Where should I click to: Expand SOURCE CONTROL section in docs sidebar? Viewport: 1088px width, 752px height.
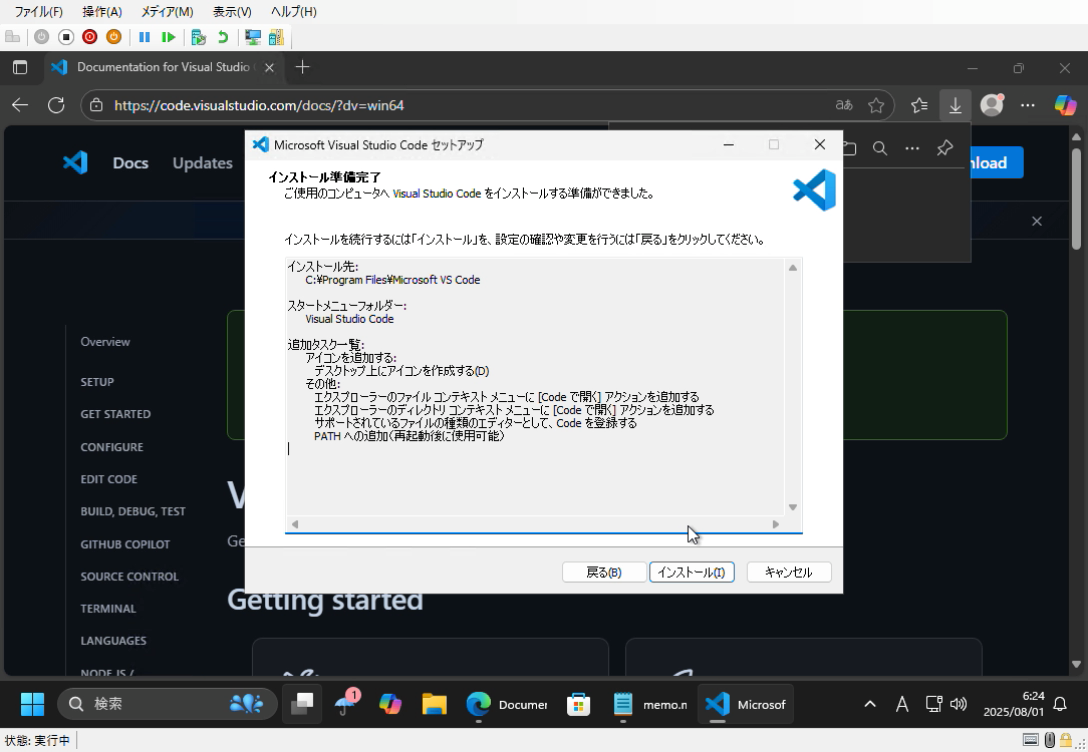(x=130, y=576)
